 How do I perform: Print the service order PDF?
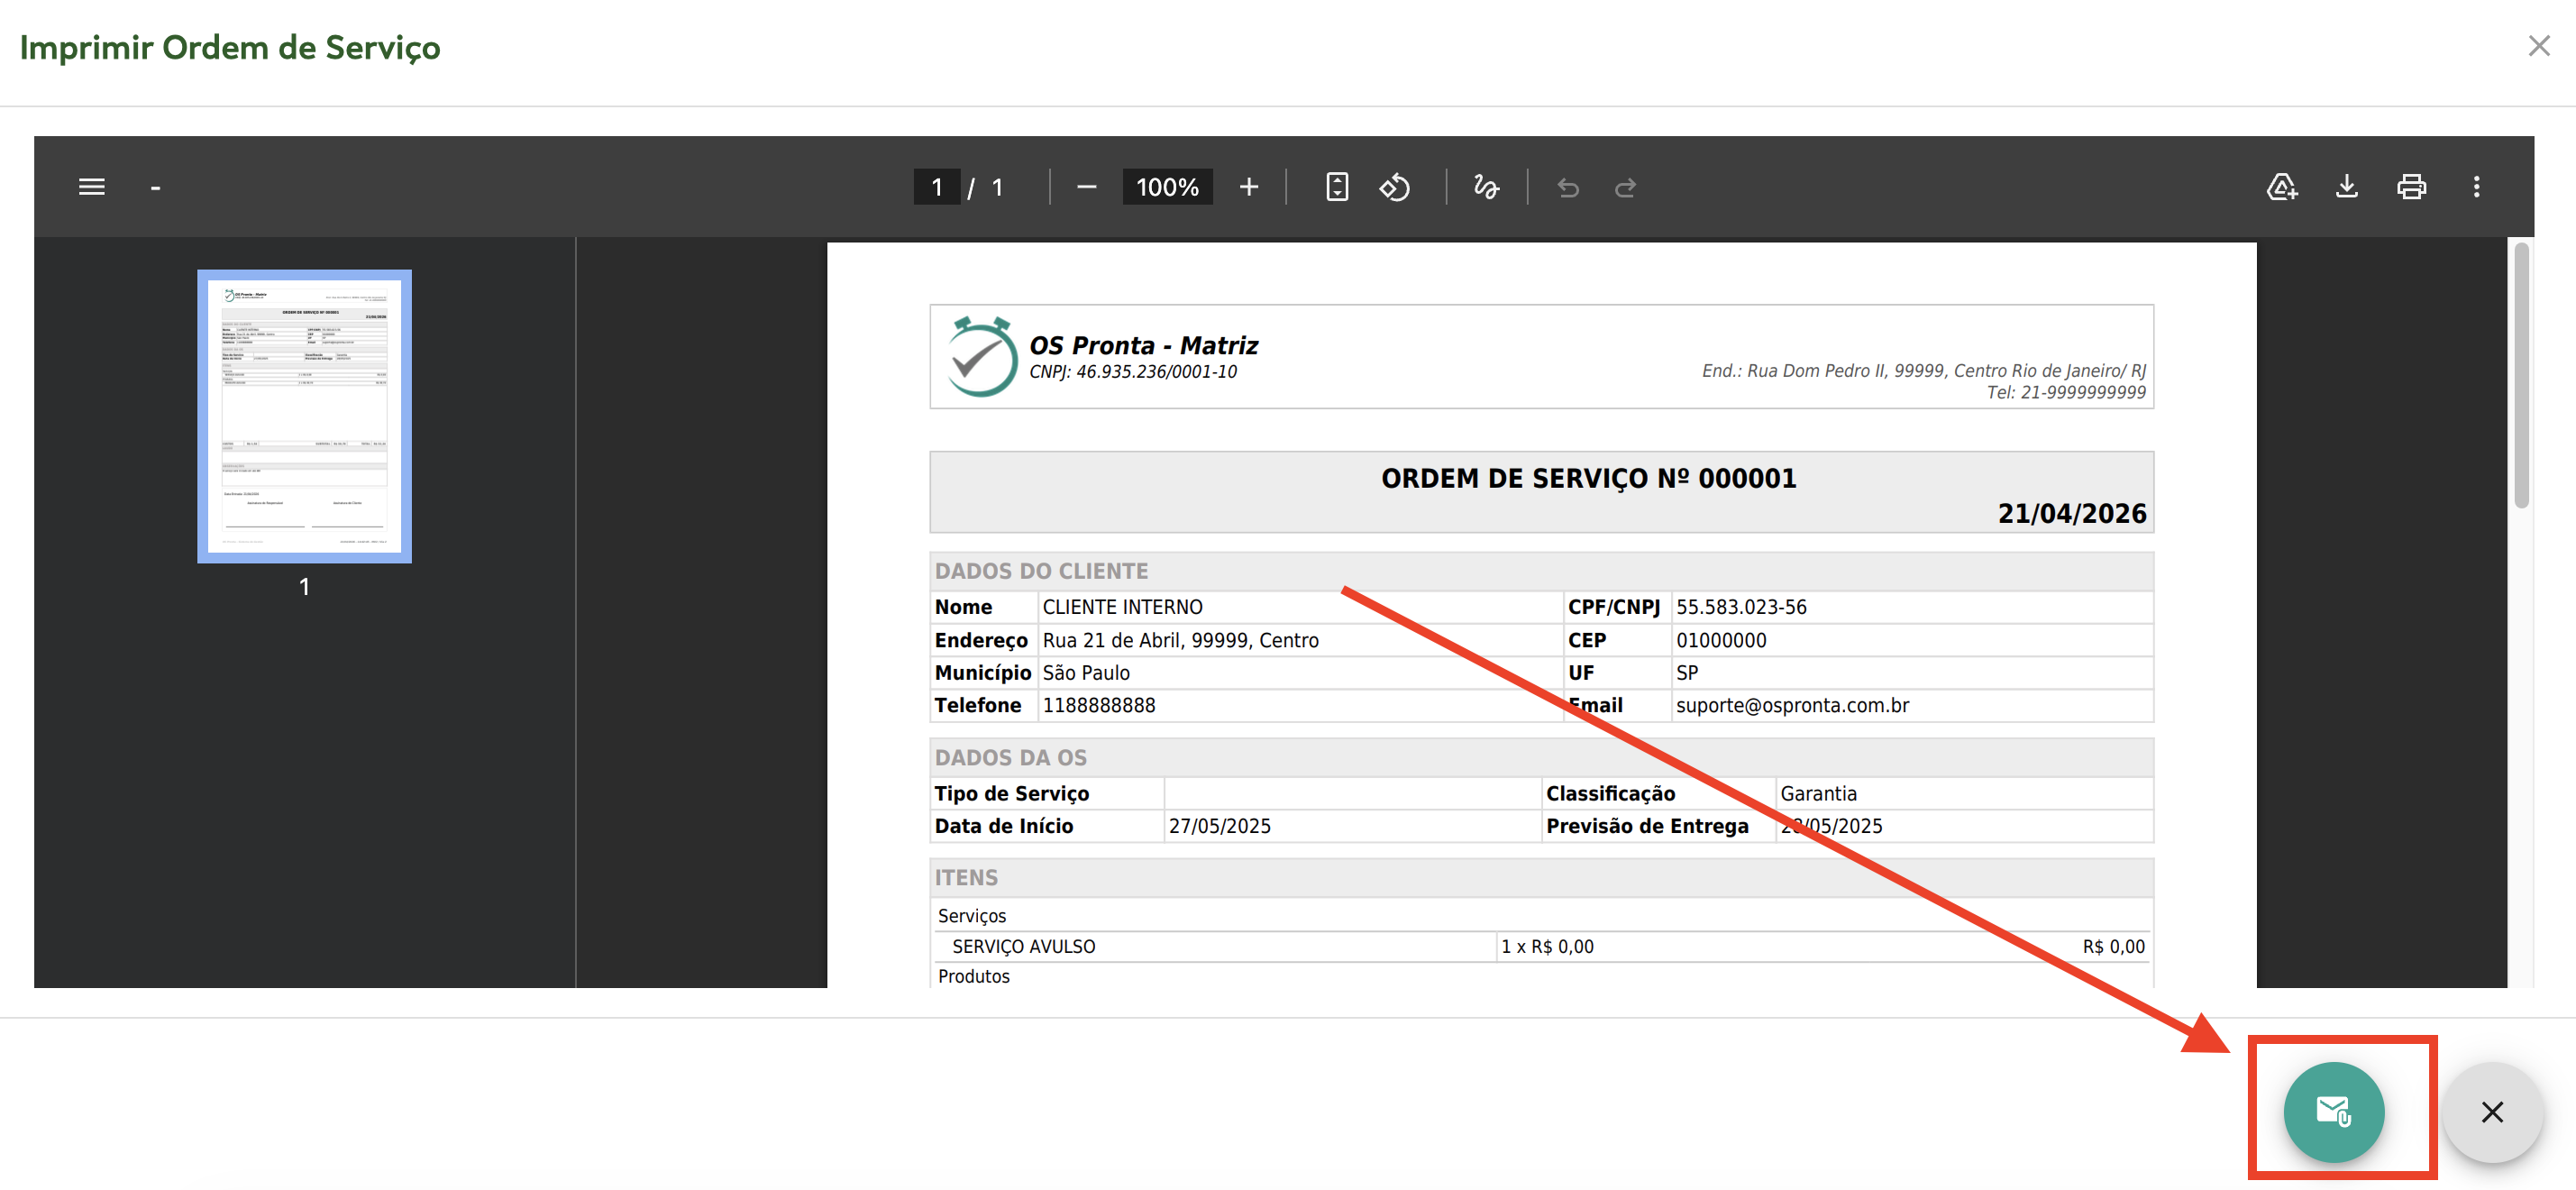[x=2411, y=187]
